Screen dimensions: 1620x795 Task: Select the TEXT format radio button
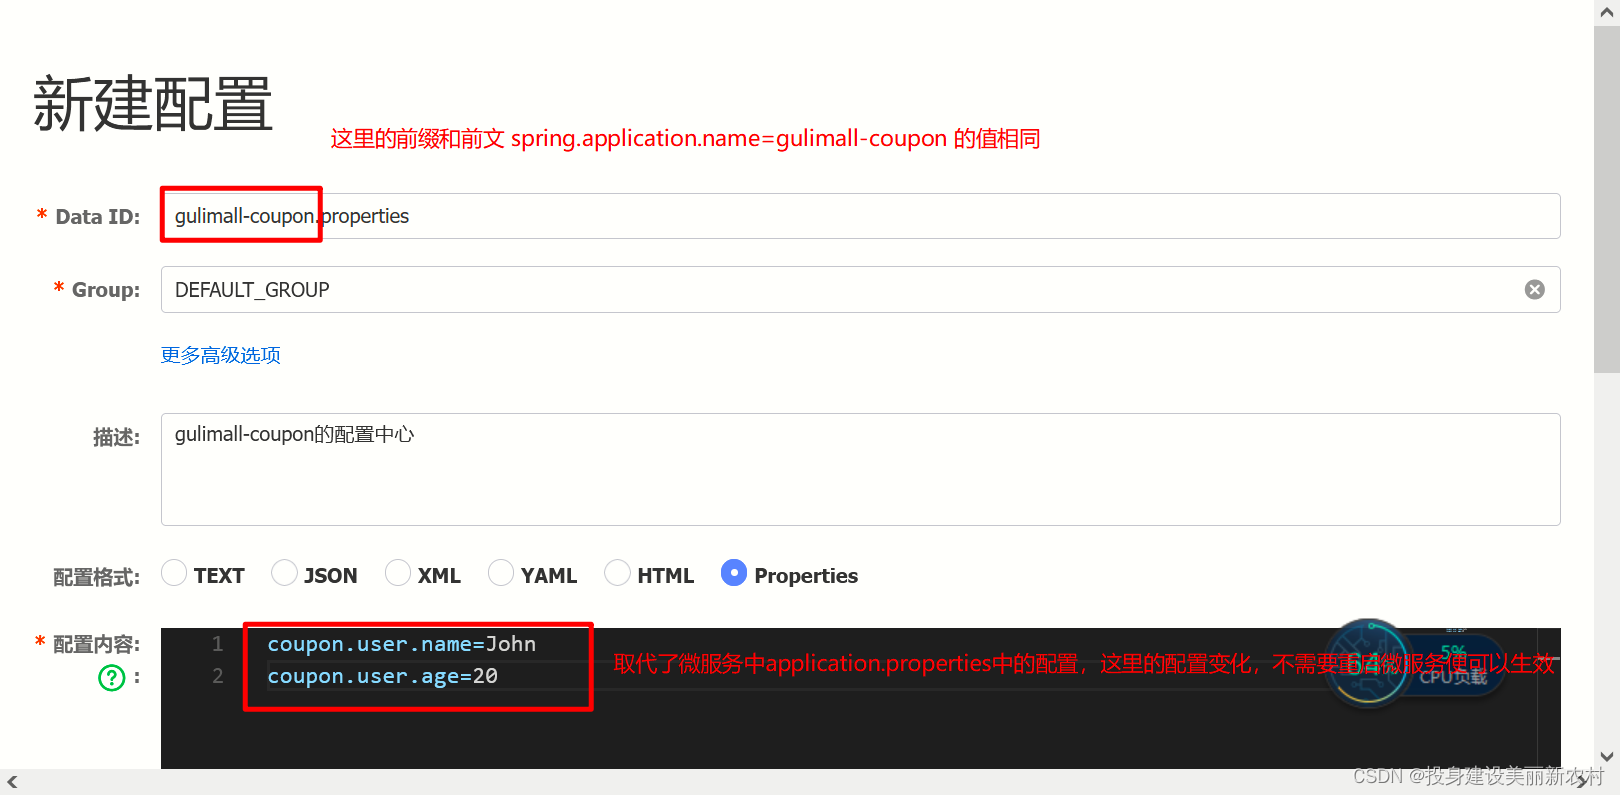[174, 573]
